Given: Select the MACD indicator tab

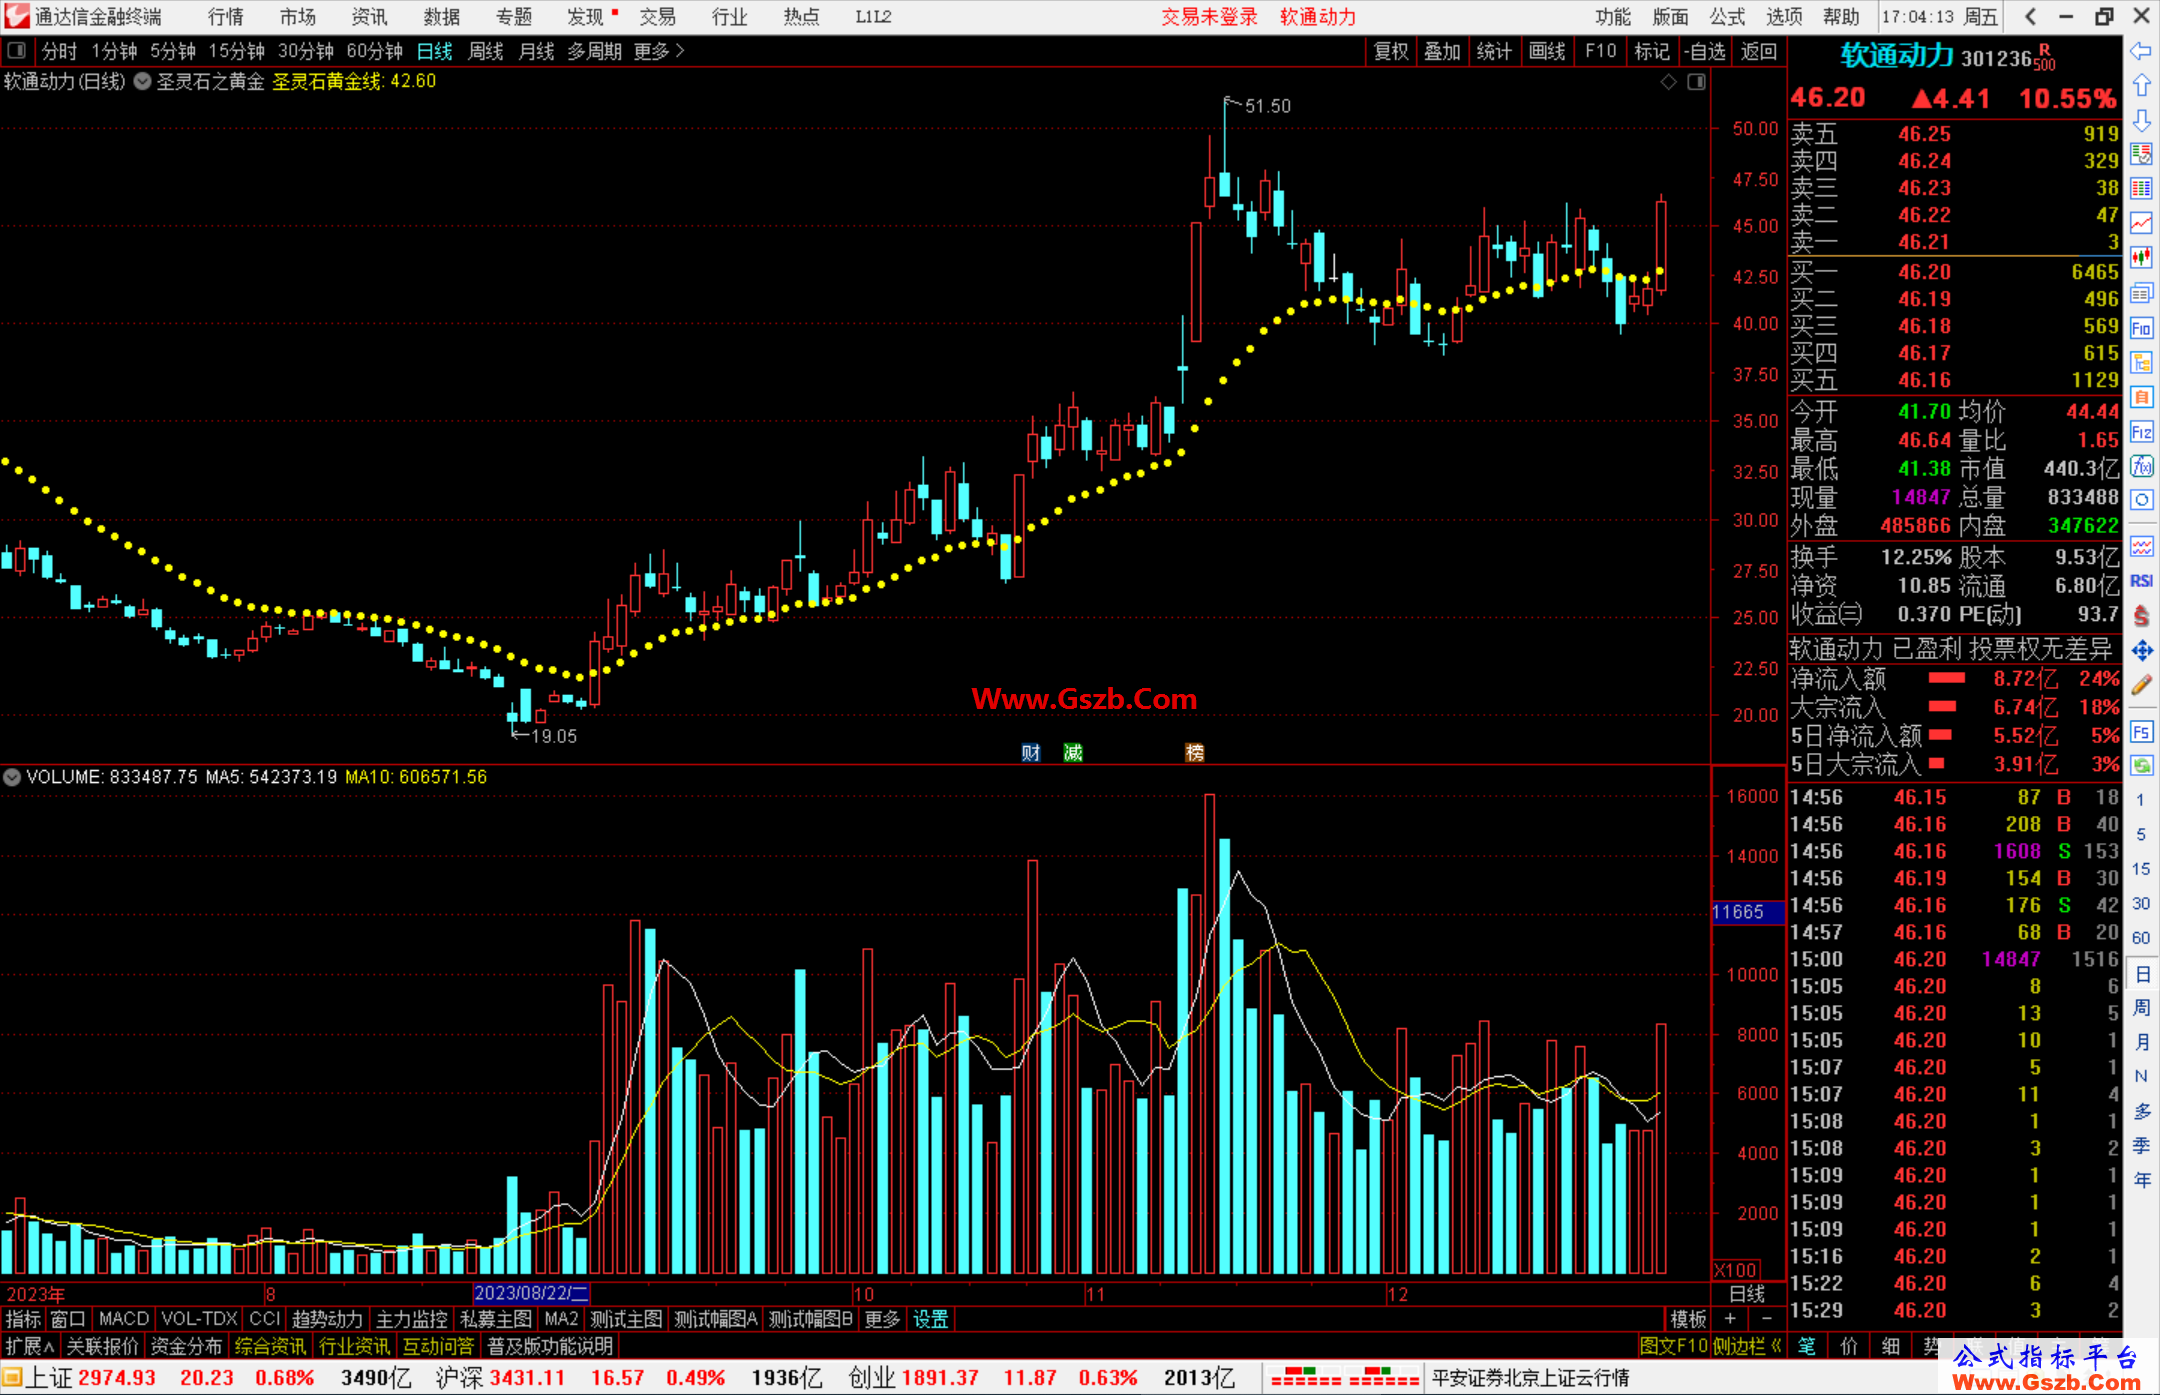Looking at the screenshot, I should click(x=124, y=1319).
